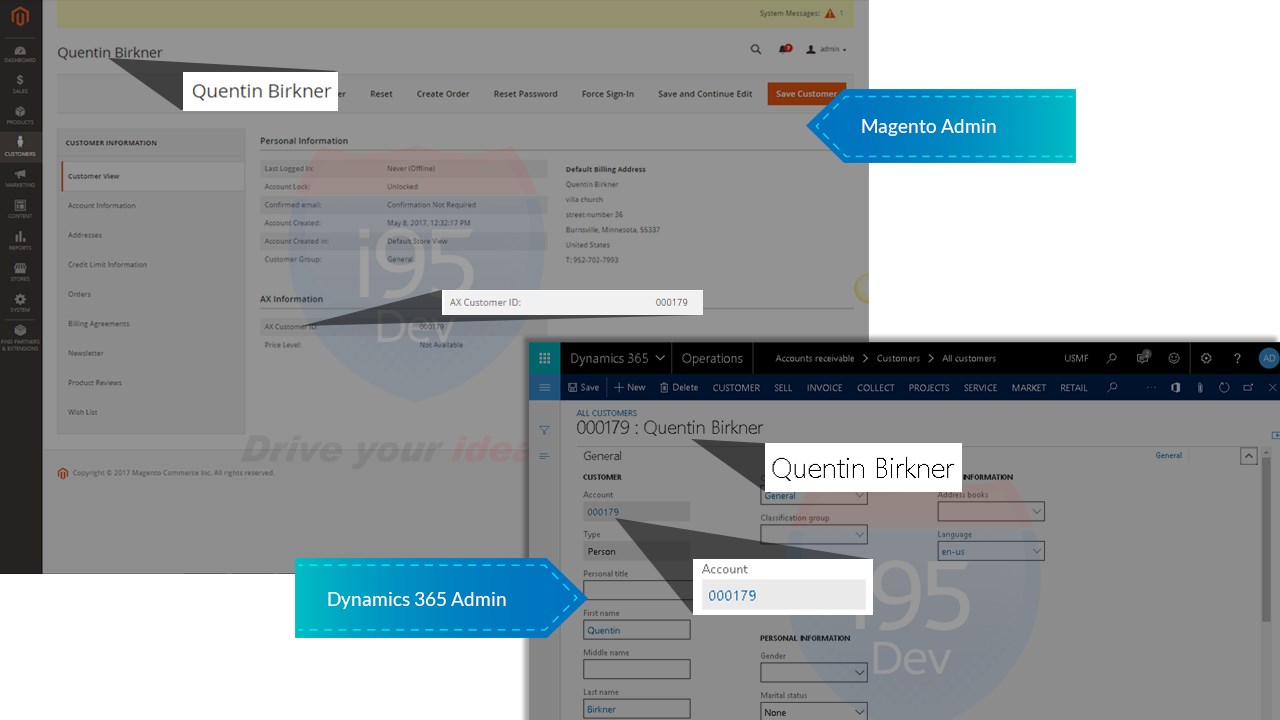The height and width of the screenshot is (720, 1280).
Task: Open Dynamics settings gear
Action: tap(1206, 358)
